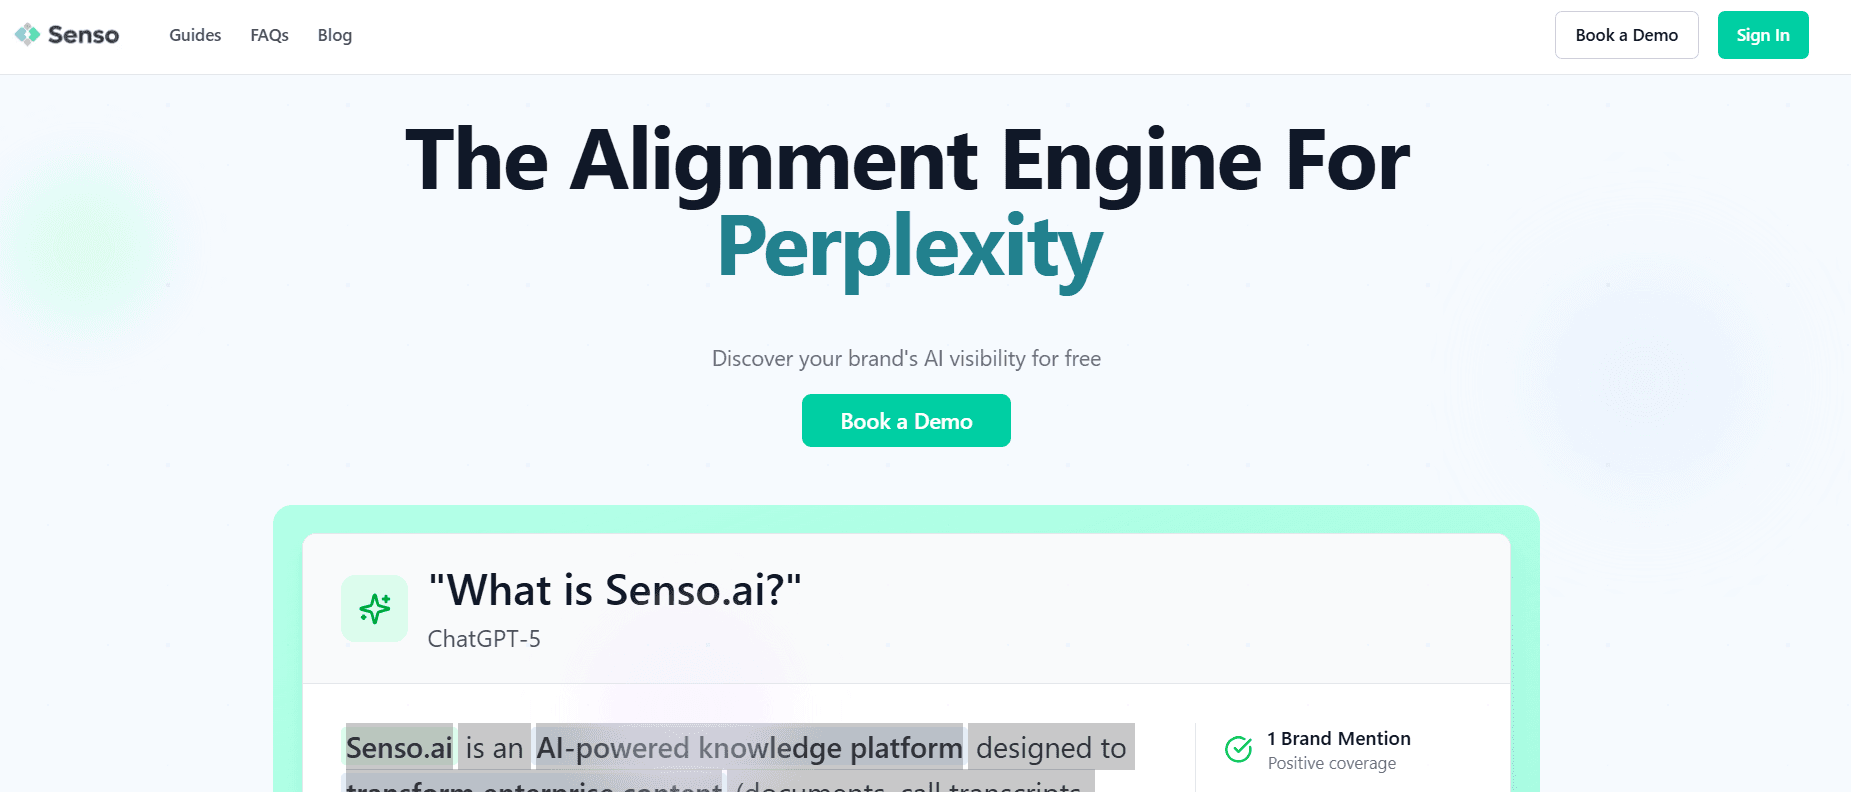The image size is (1851, 792).
Task: Click the Guides menu item
Action: [194, 35]
